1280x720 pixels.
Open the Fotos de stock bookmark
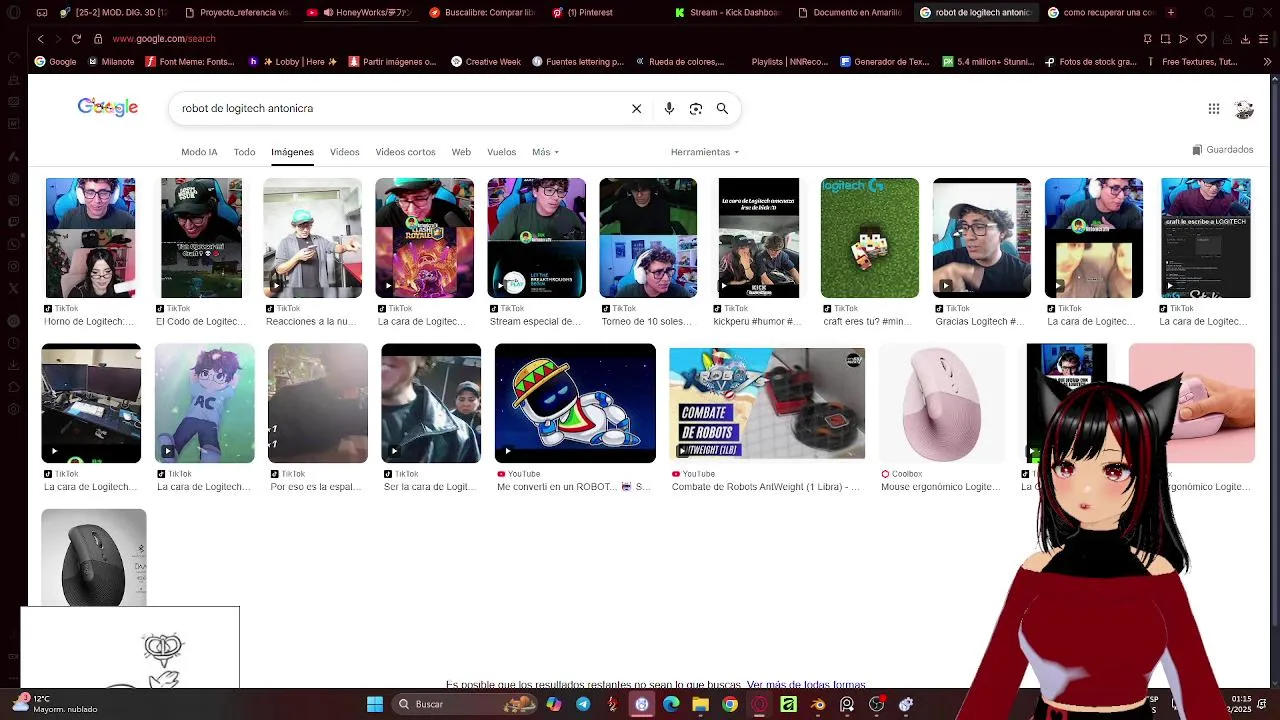pyautogui.click(x=1091, y=62)
